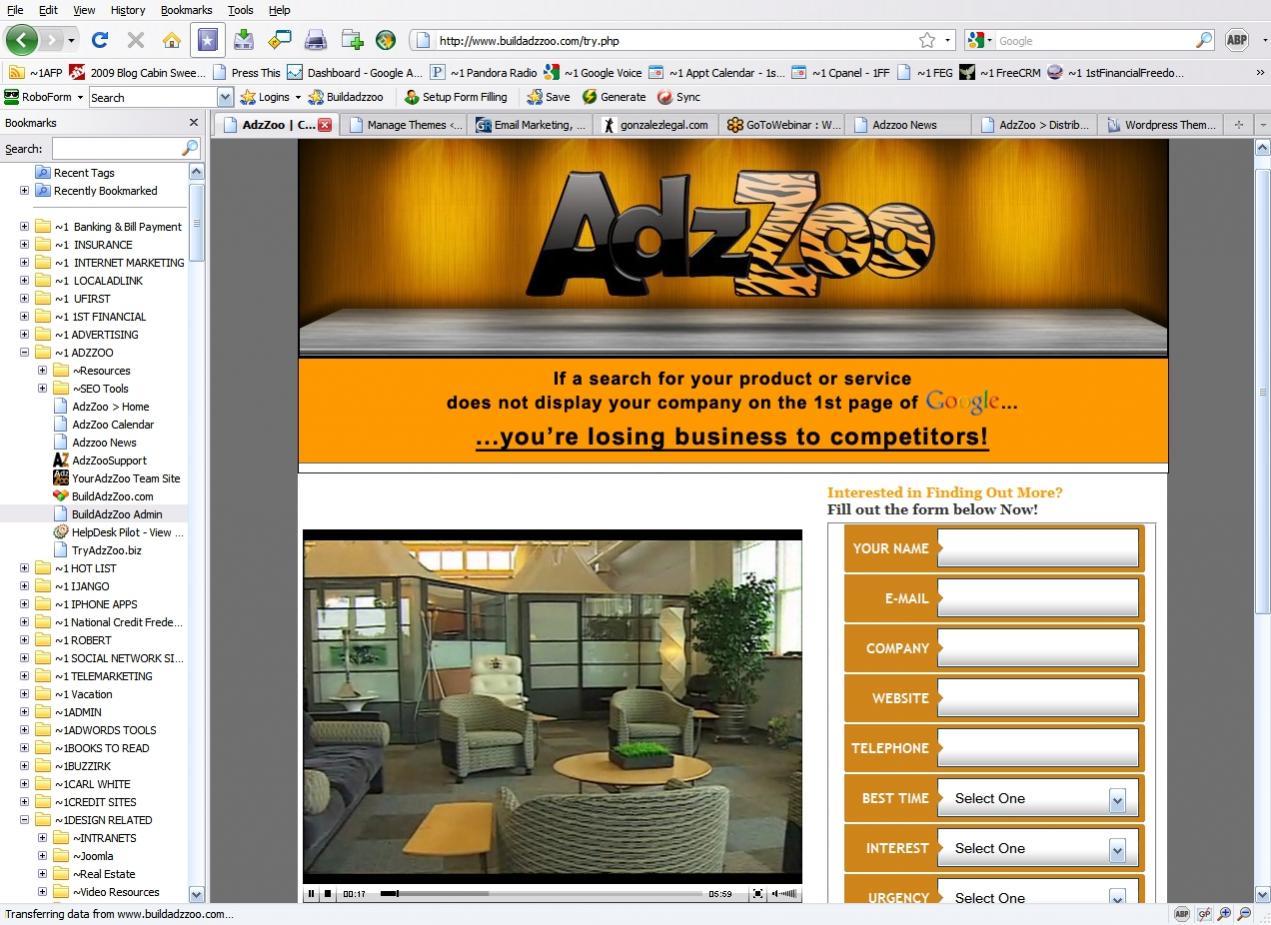Open the History menu

[x=128, y=10]
